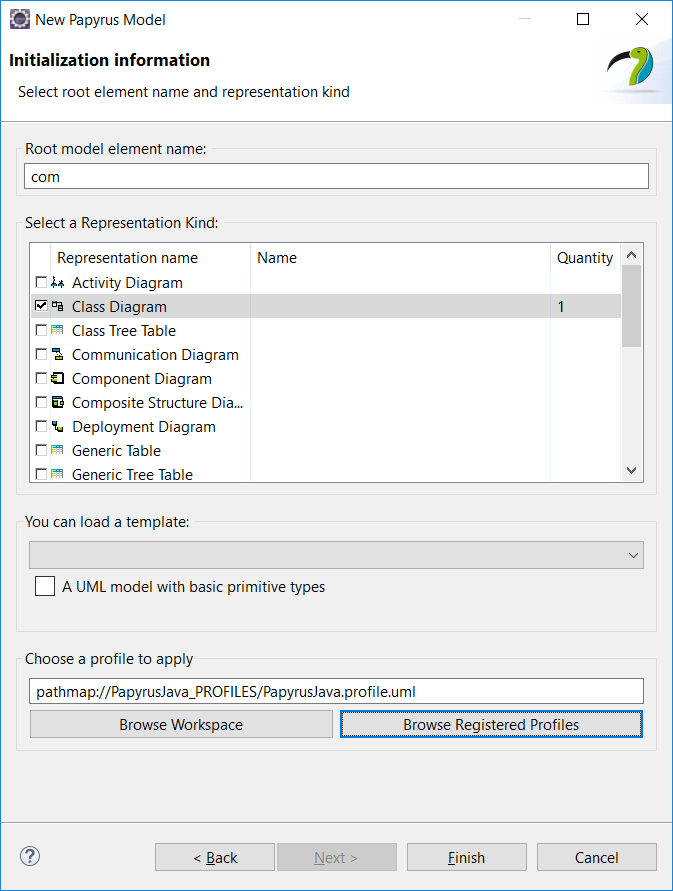Click the Component Diagram icon
673x891 pixels.
coord(57,378)
